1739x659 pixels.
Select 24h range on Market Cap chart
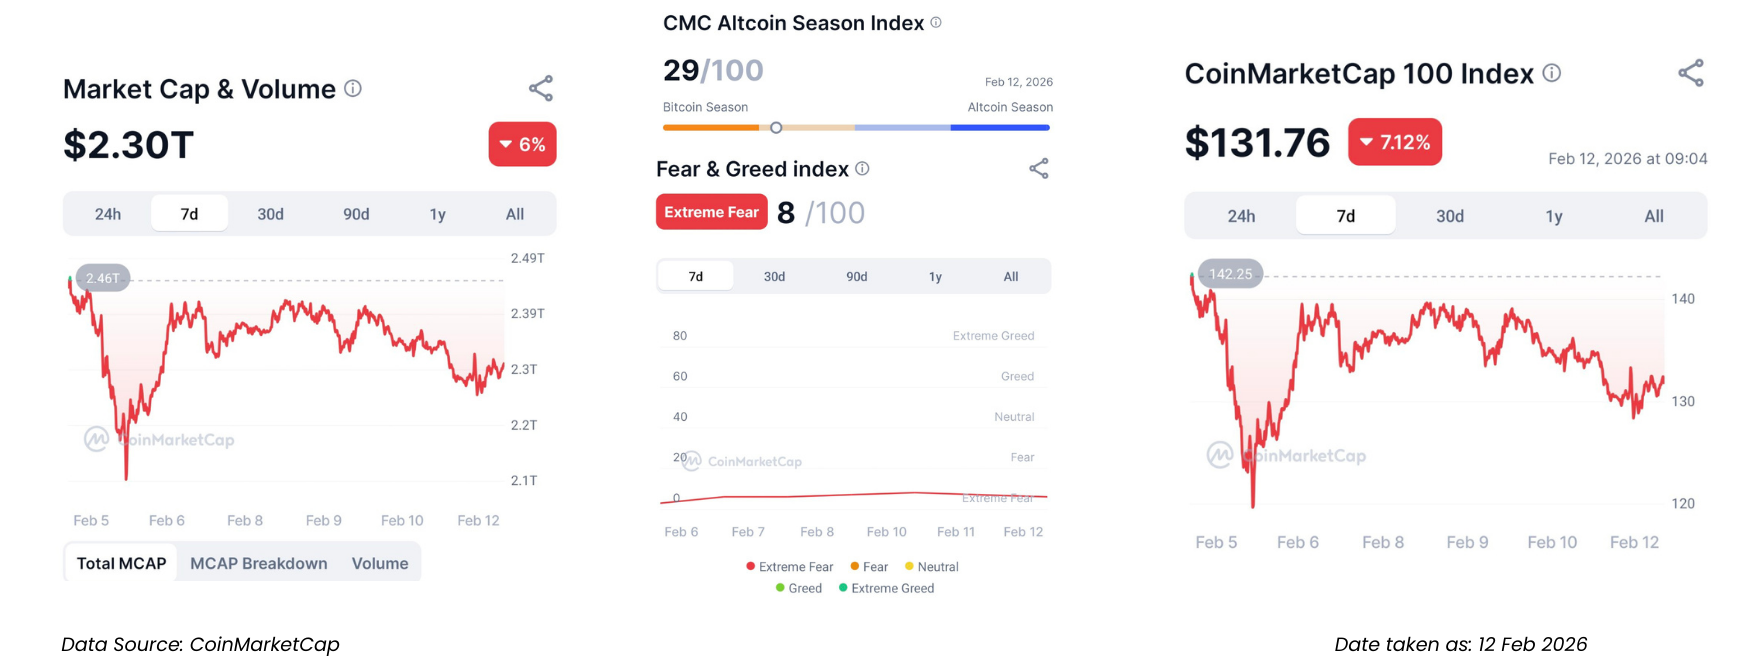[108, 214]
